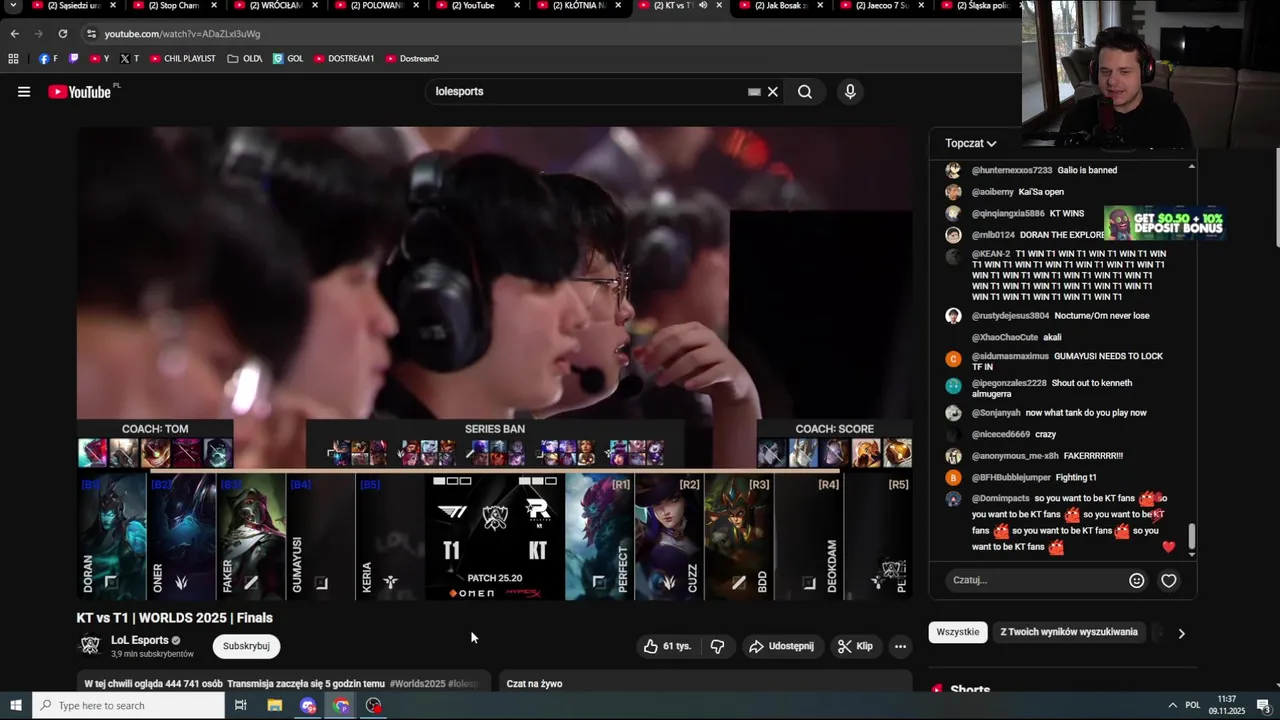Open Windows notification center icon
The width and height of the screenshot is (1280, 720).
[x=1263, y=706]
